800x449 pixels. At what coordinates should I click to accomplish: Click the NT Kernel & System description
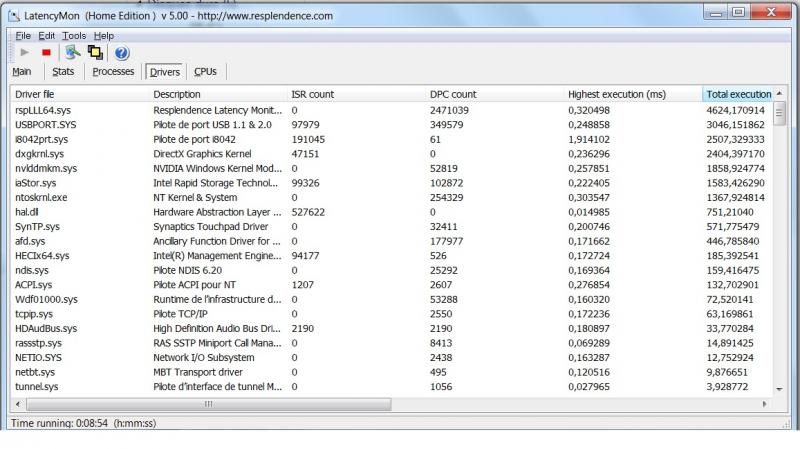(x=195, y=197)
